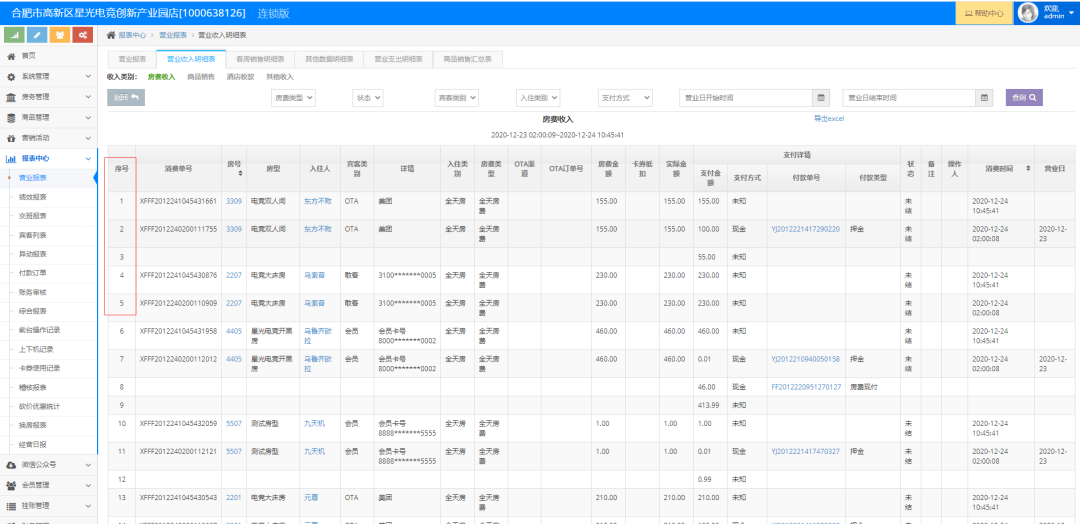This screenshot has width=1080, height=524.
Task: Focus the 营业日结束时间 input field
Action: coord(909,98)
